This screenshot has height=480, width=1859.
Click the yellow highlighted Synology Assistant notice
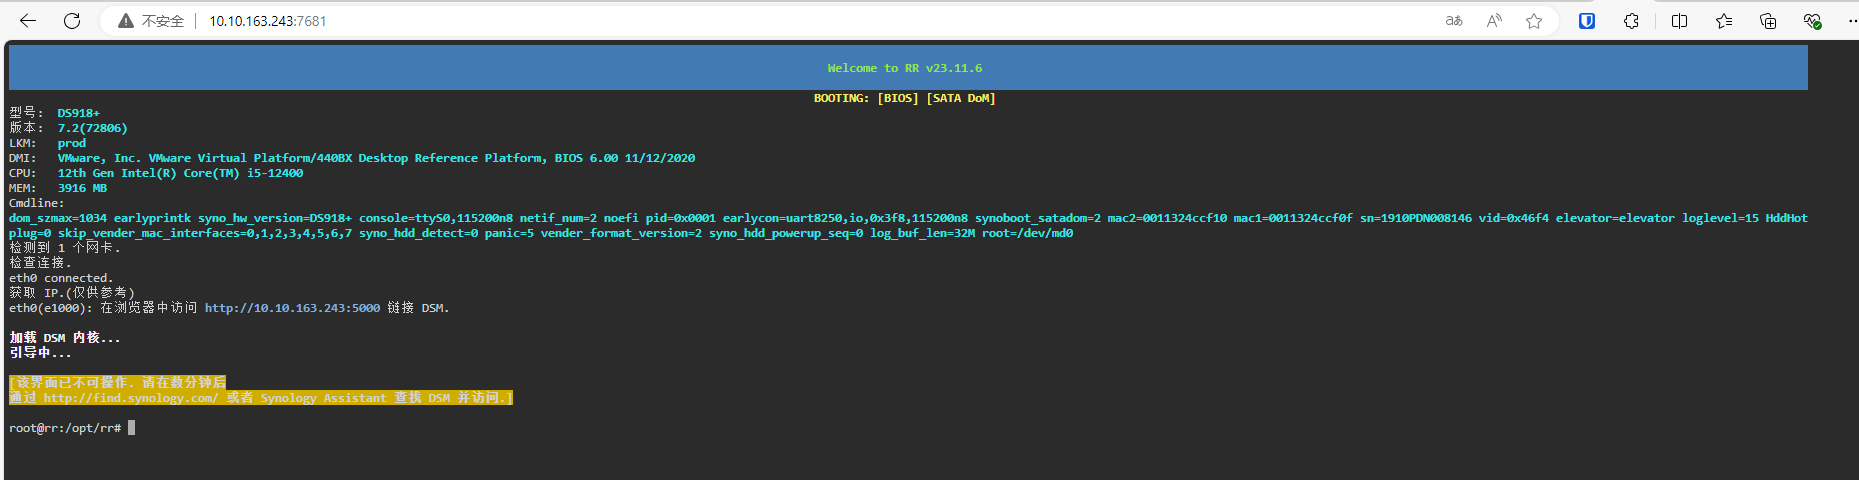(261, 390)
